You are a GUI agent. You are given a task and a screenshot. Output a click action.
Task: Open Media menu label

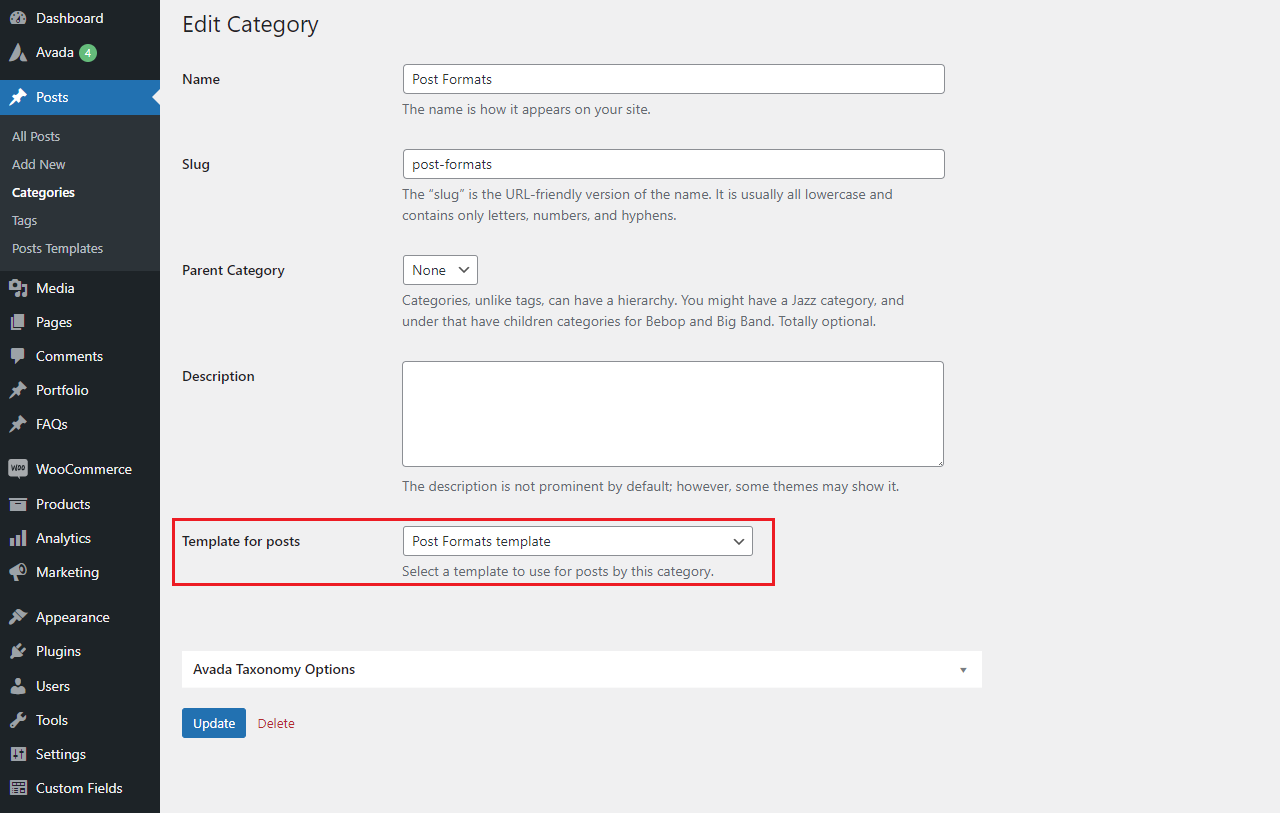[55, 288]
